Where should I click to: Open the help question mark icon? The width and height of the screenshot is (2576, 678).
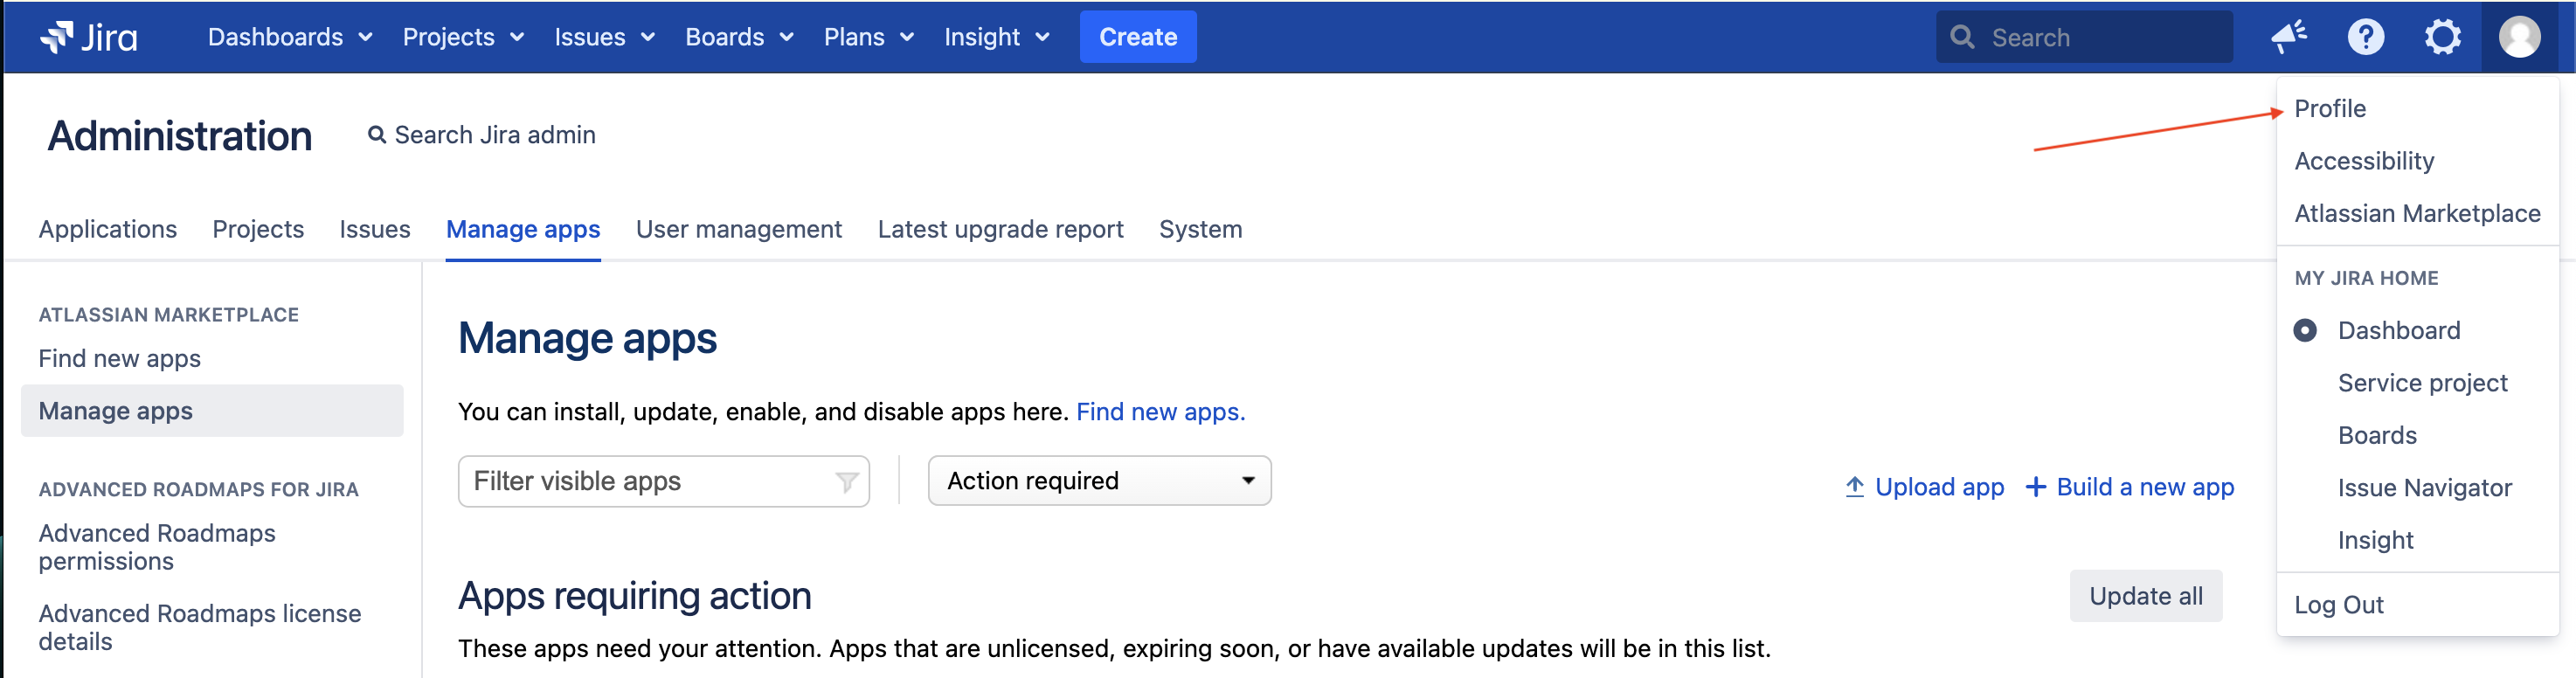point(2365,37)
